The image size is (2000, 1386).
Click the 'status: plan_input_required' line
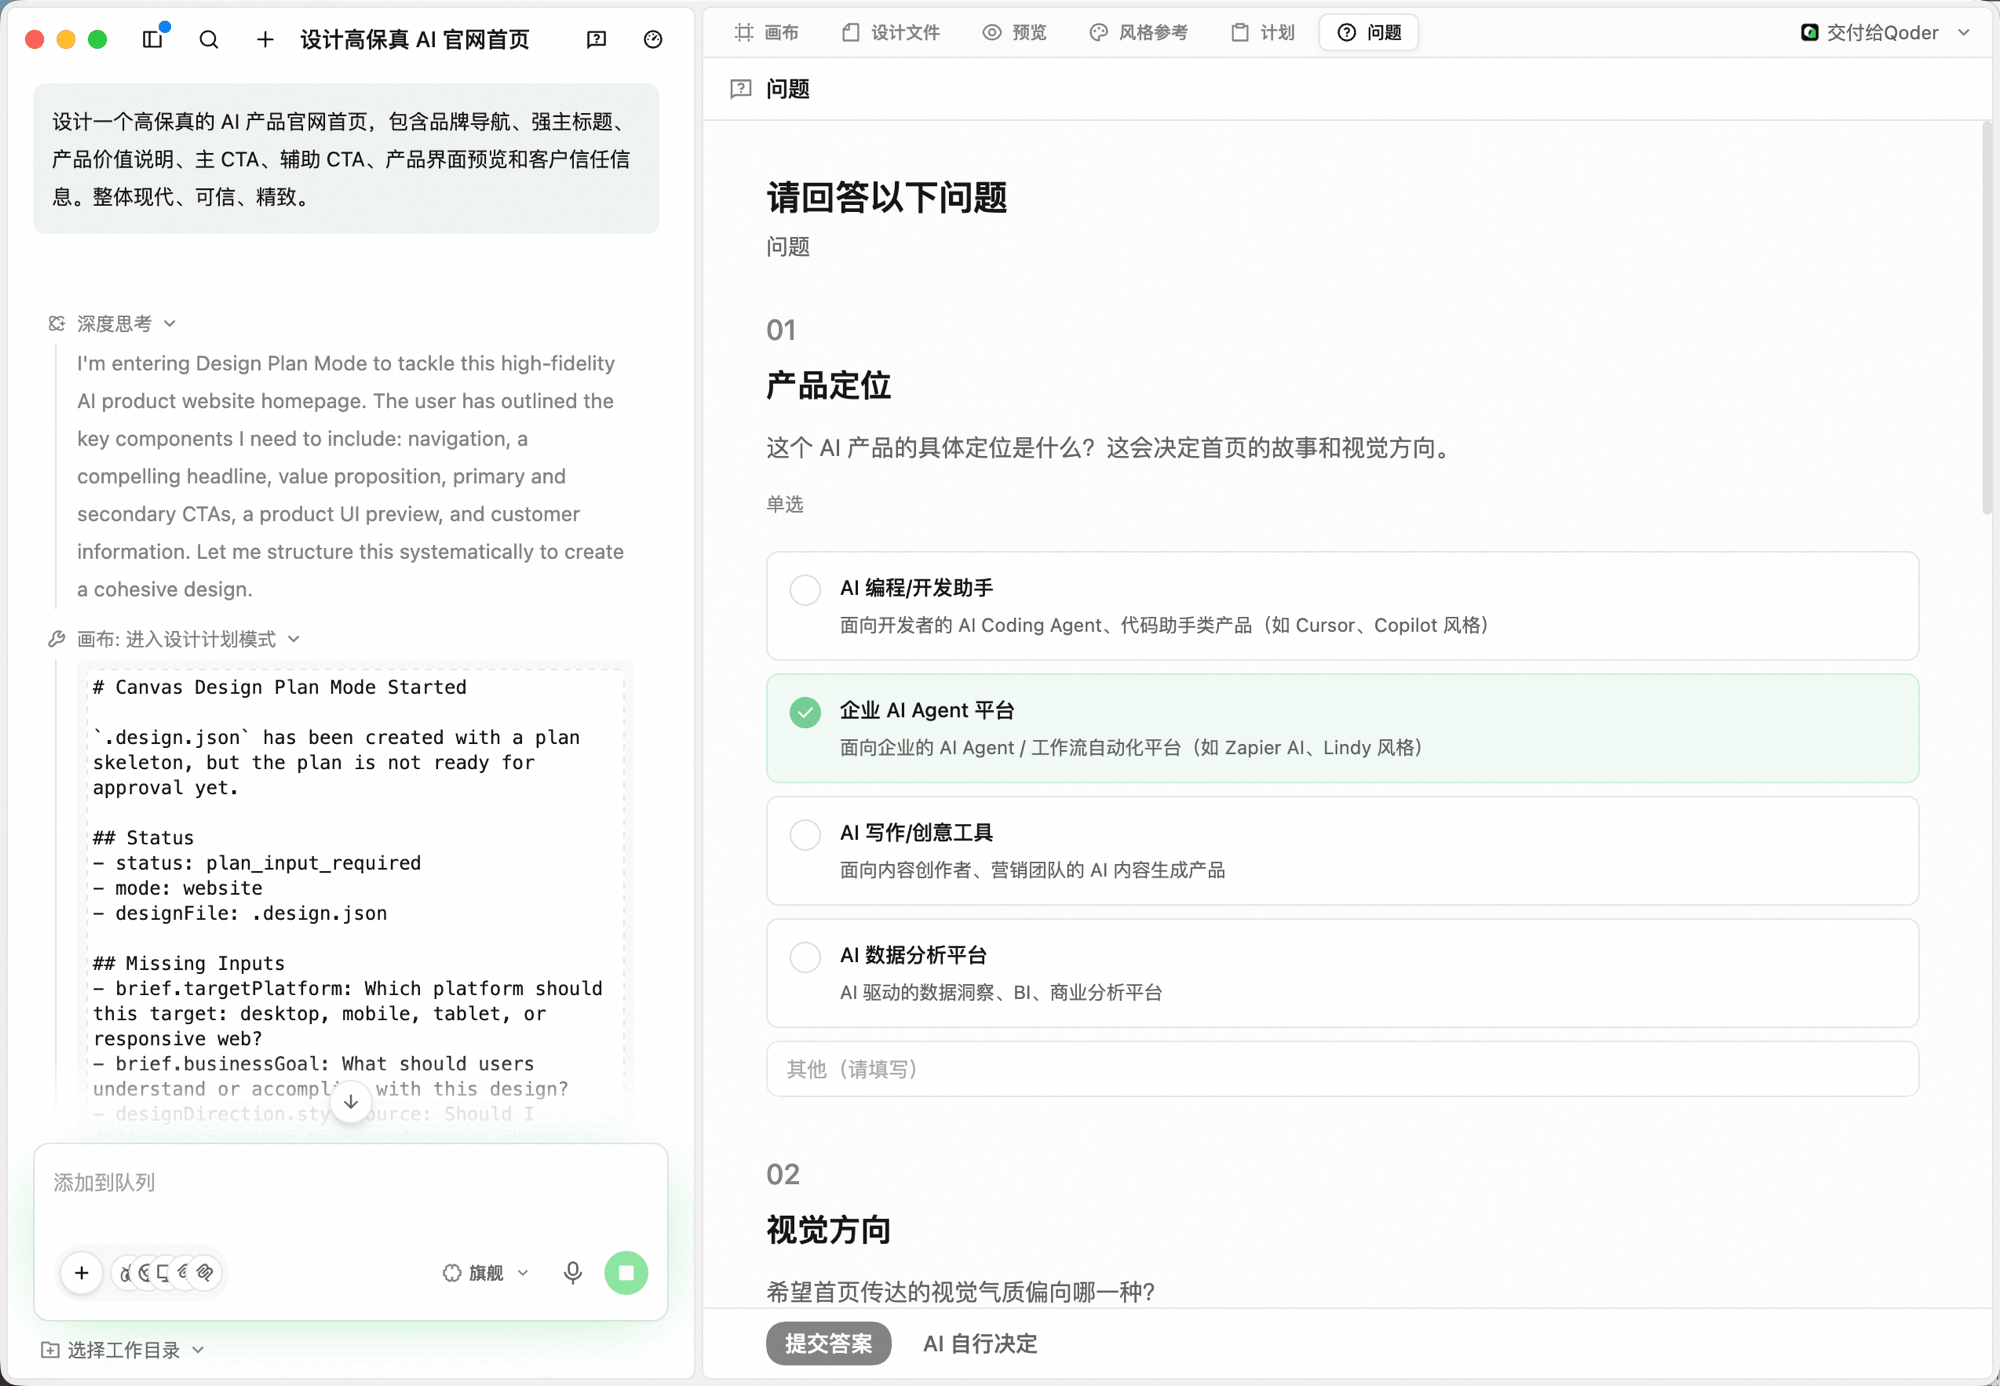(257, 862)
